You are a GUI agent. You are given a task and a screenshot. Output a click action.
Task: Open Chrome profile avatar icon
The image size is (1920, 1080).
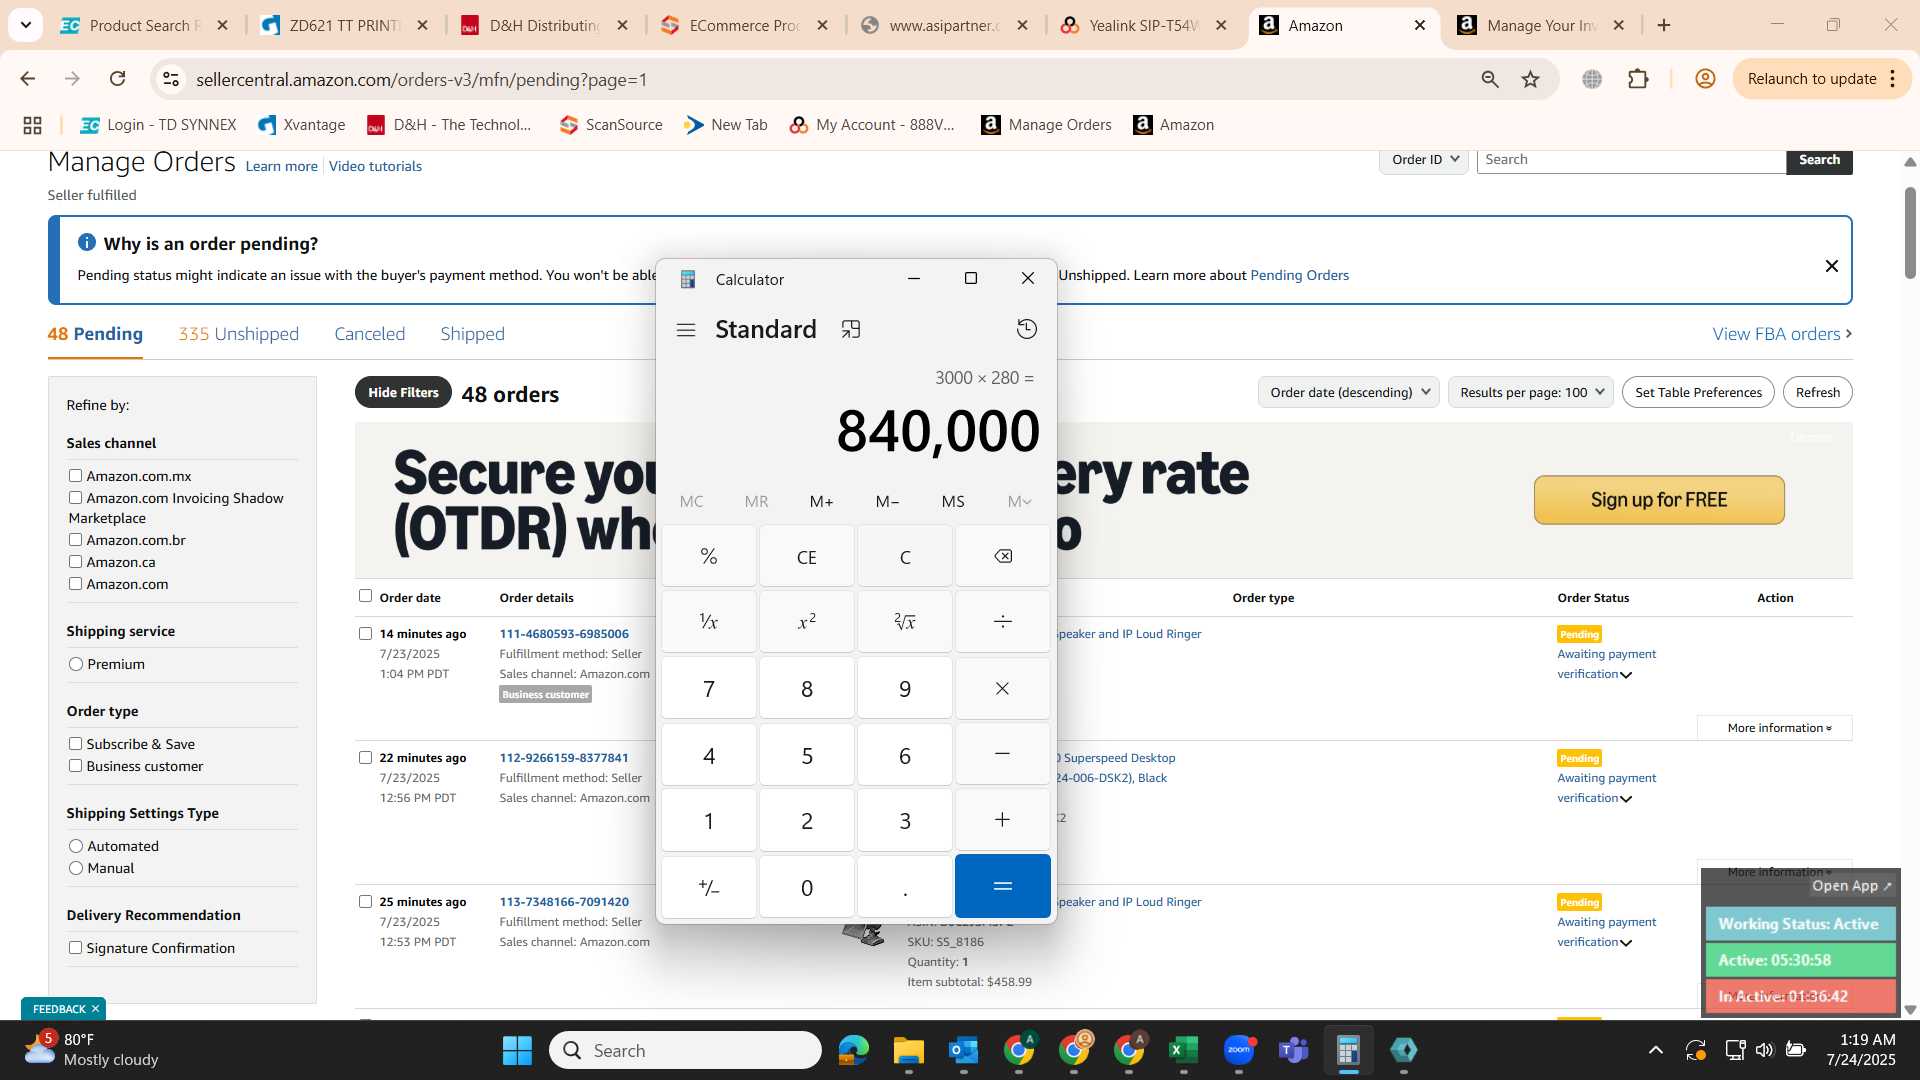[x=1705, y=79]
